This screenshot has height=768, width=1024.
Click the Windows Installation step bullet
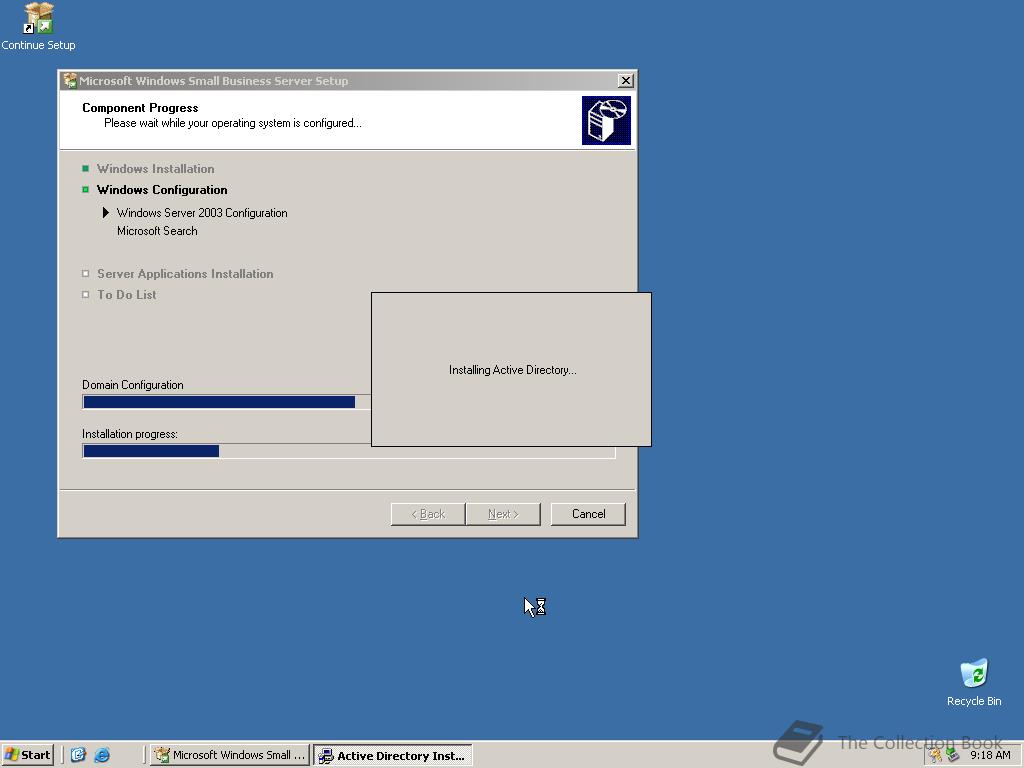click(86, 168)
